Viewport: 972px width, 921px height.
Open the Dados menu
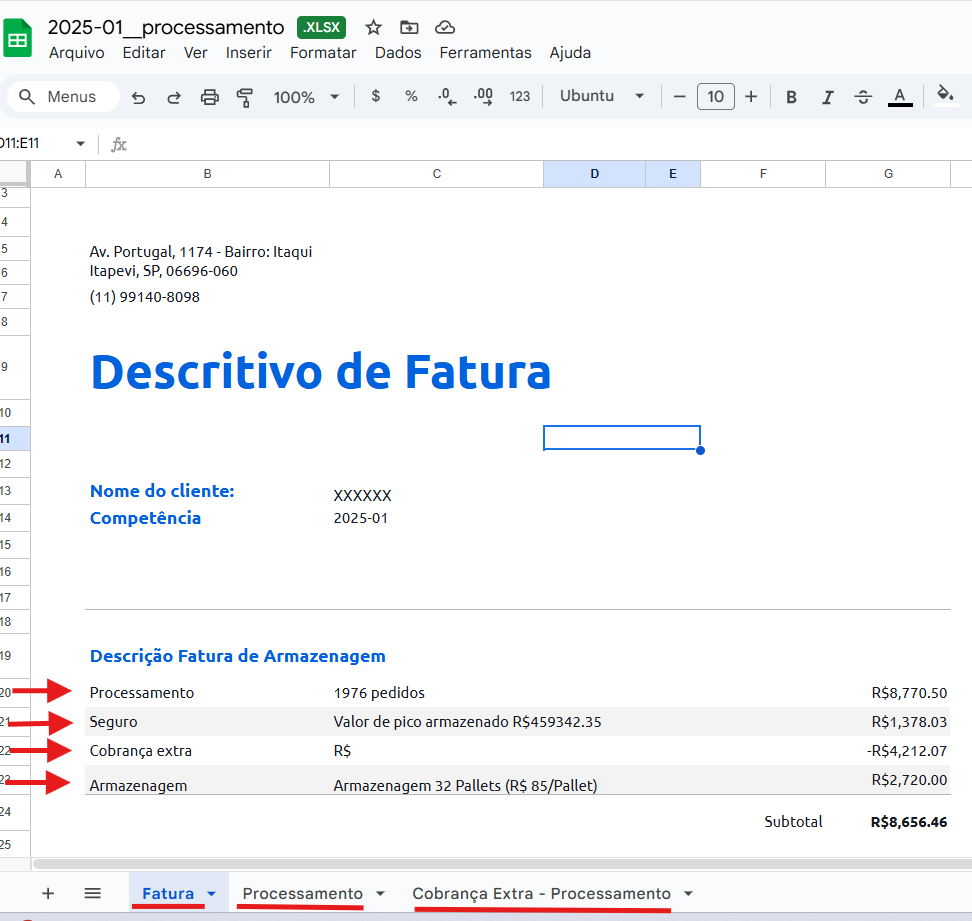pos(398,52)
